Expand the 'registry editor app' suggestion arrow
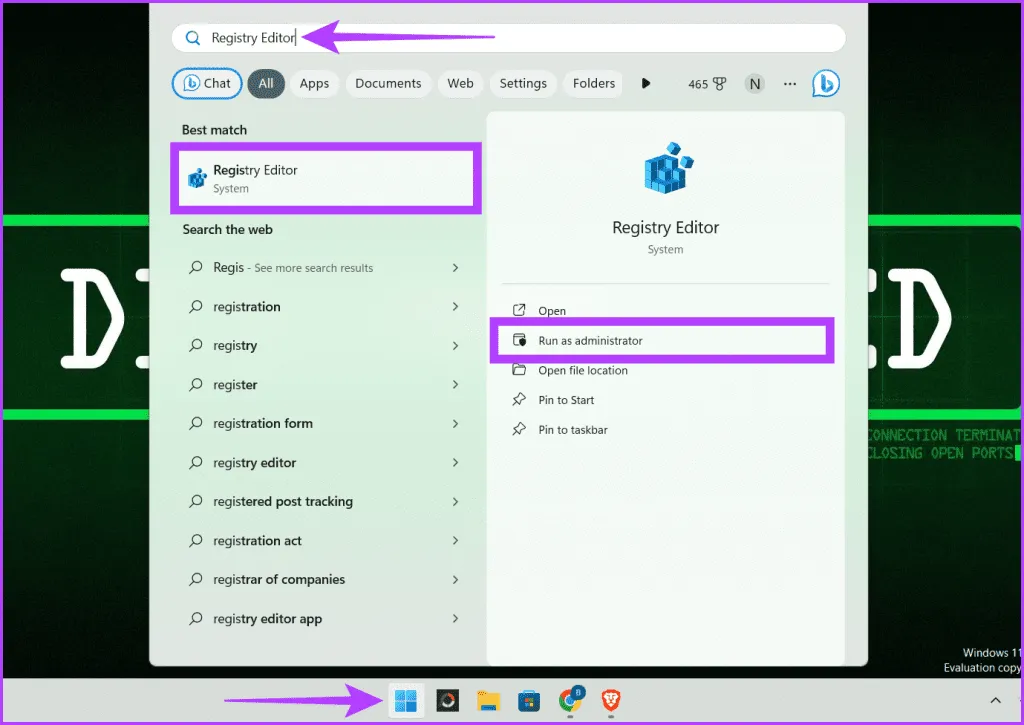Image resolution: width=1024 pixels, height=725 pixels. (x=456, y=619)
